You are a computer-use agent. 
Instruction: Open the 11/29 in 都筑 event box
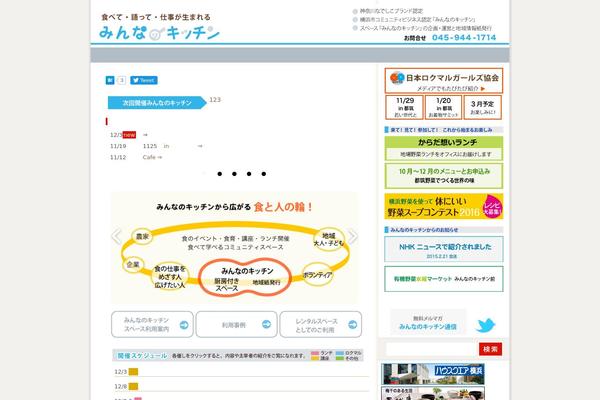pos(404,108)
